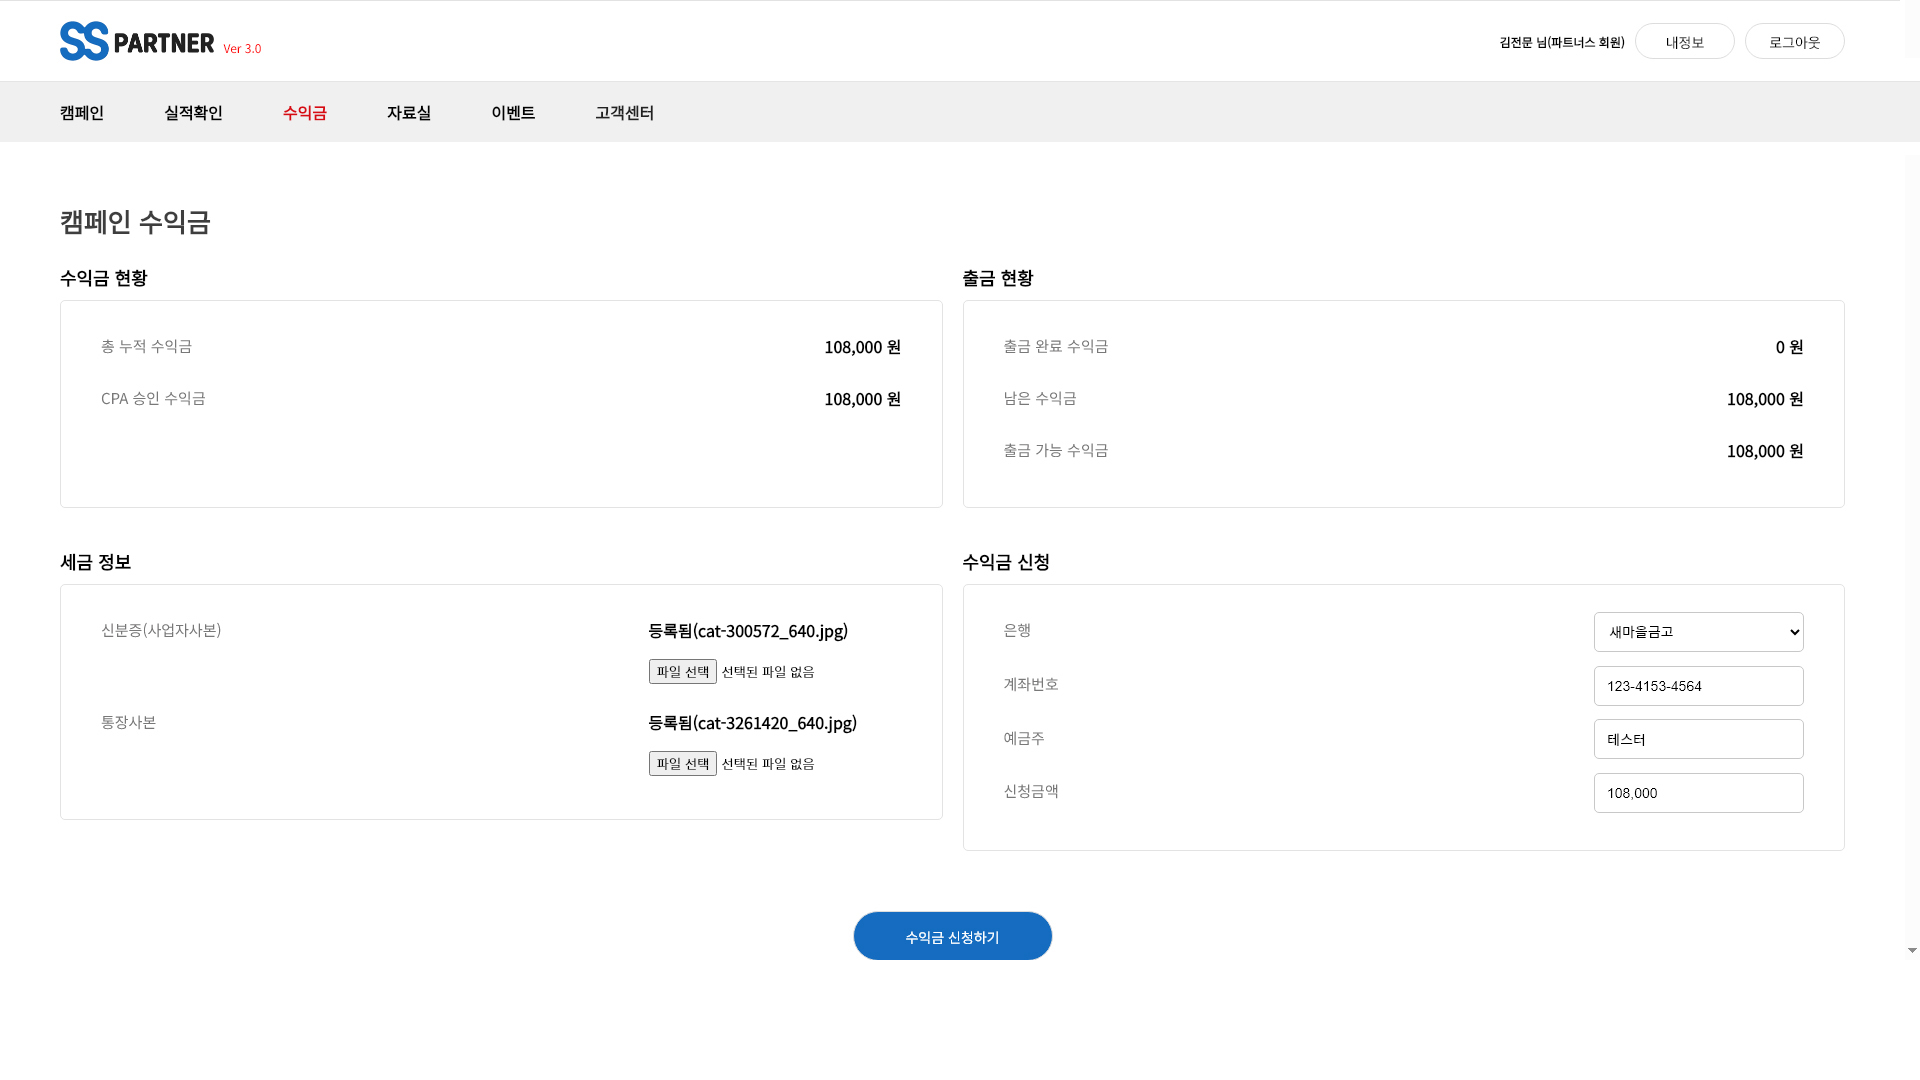Expand the 은행 dropdown showing 새마을금고

(1698, 632)
